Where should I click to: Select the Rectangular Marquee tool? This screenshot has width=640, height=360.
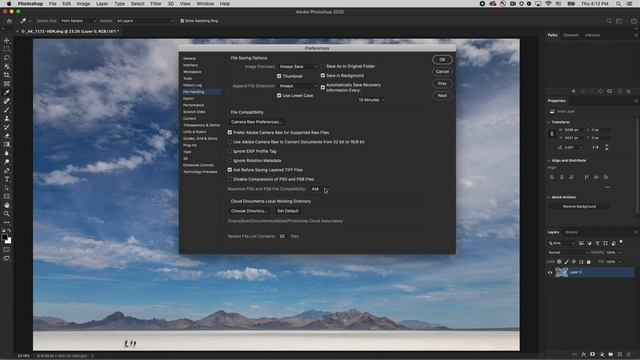pyautogui.click(x=7, y=49)
